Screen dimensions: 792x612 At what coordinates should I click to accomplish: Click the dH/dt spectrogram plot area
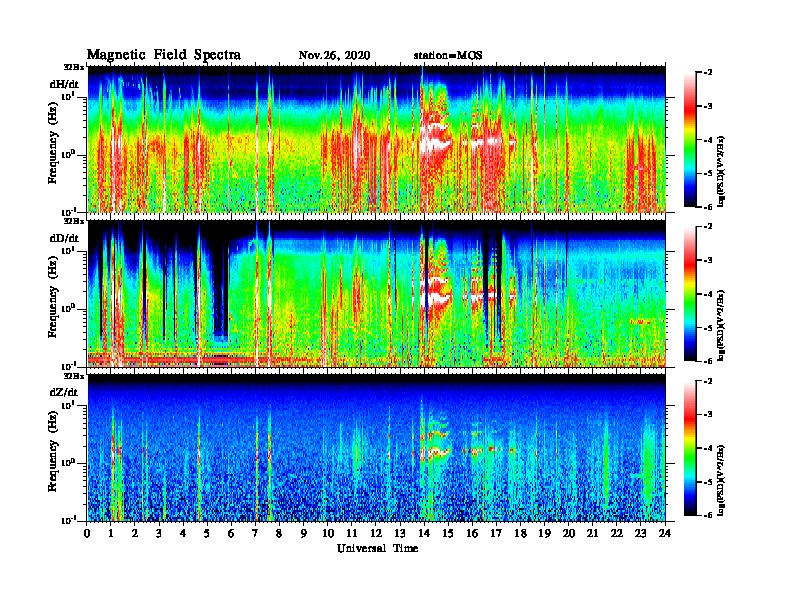[x=377, y=139]
